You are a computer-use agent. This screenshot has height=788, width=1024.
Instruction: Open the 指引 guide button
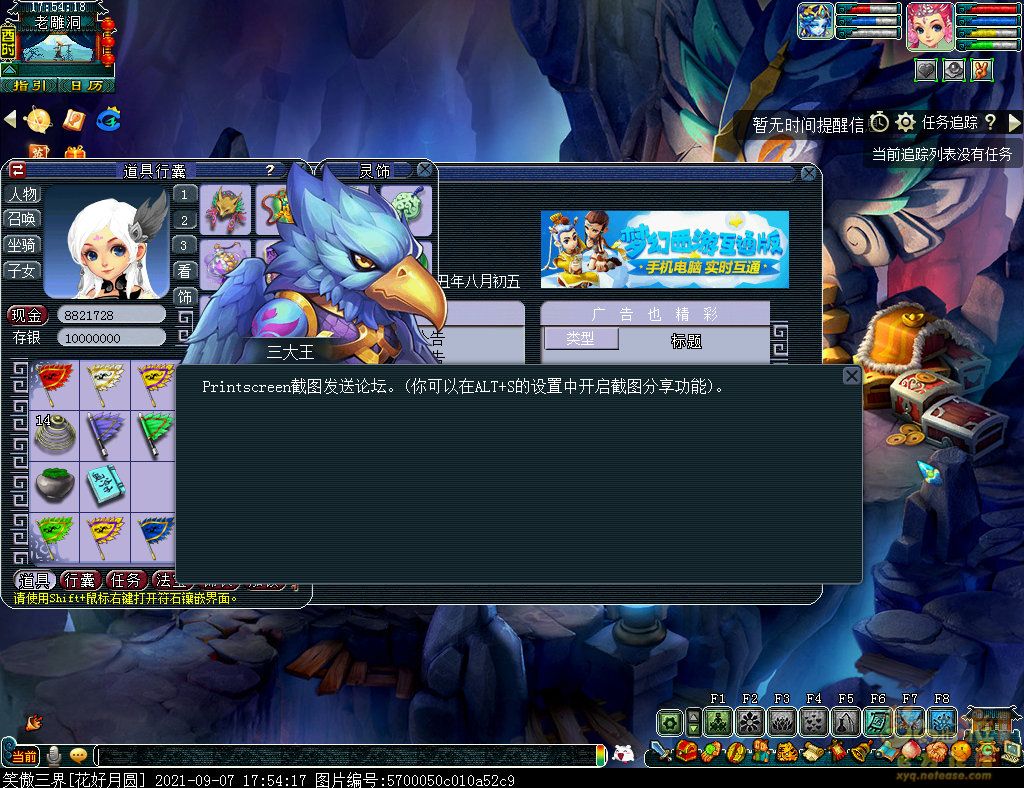29,86
